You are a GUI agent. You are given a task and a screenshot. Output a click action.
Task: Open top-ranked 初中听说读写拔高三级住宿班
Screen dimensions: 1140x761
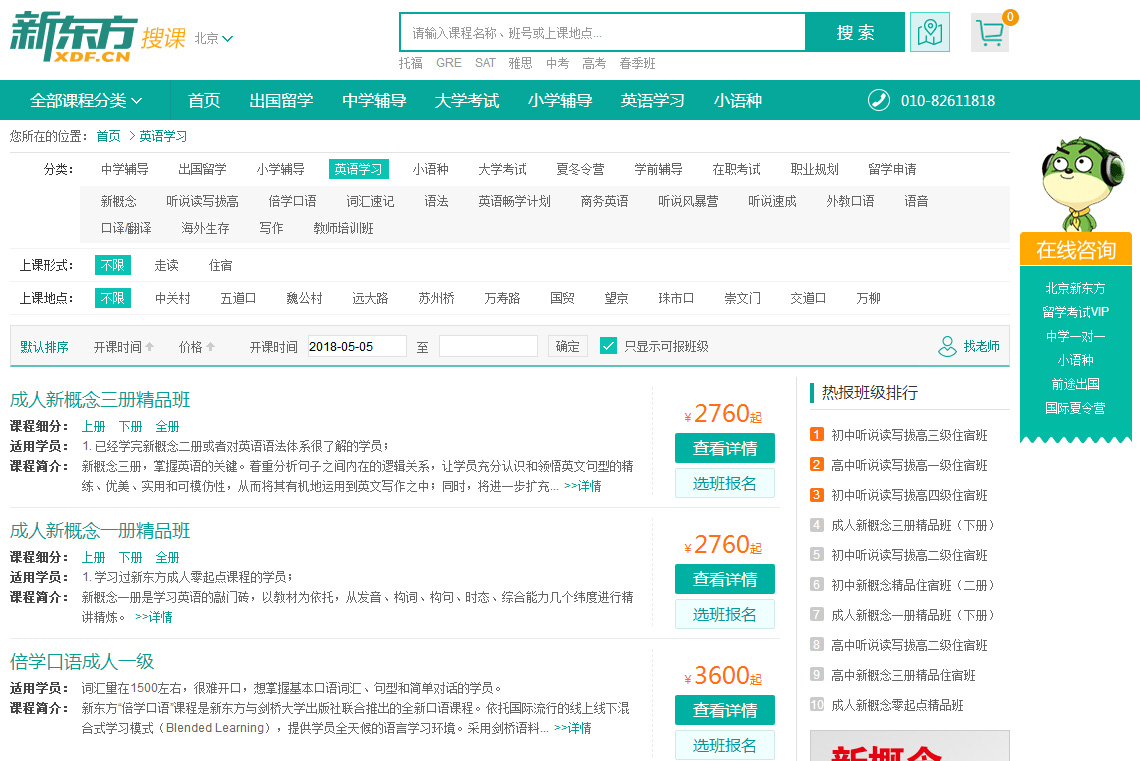[909, 435]
